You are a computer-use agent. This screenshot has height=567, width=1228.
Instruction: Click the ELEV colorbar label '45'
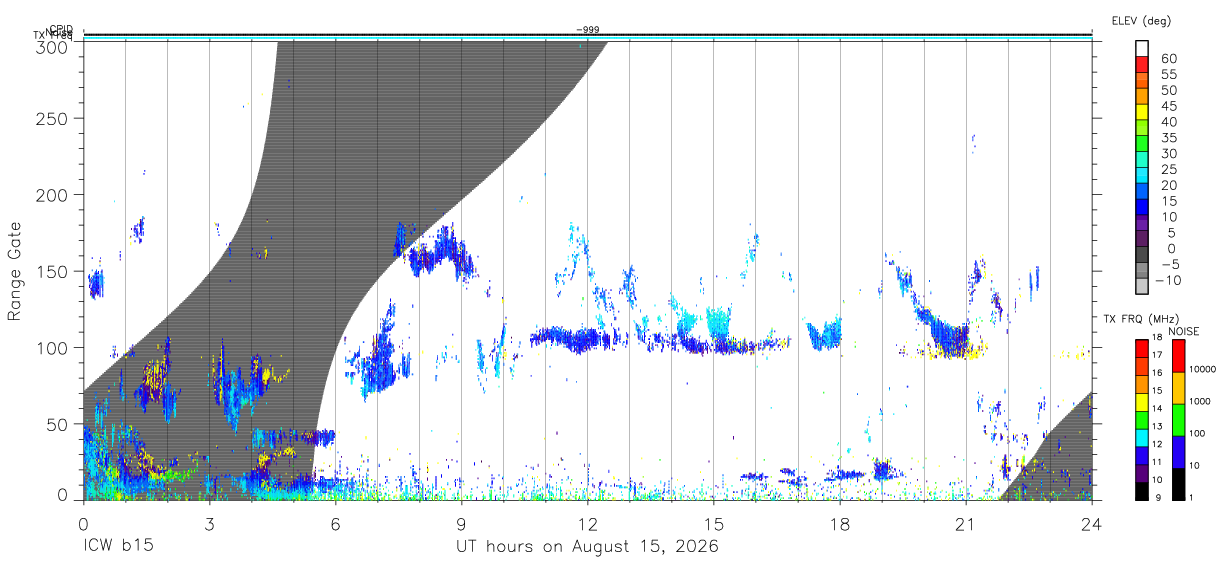(1168, 106)
